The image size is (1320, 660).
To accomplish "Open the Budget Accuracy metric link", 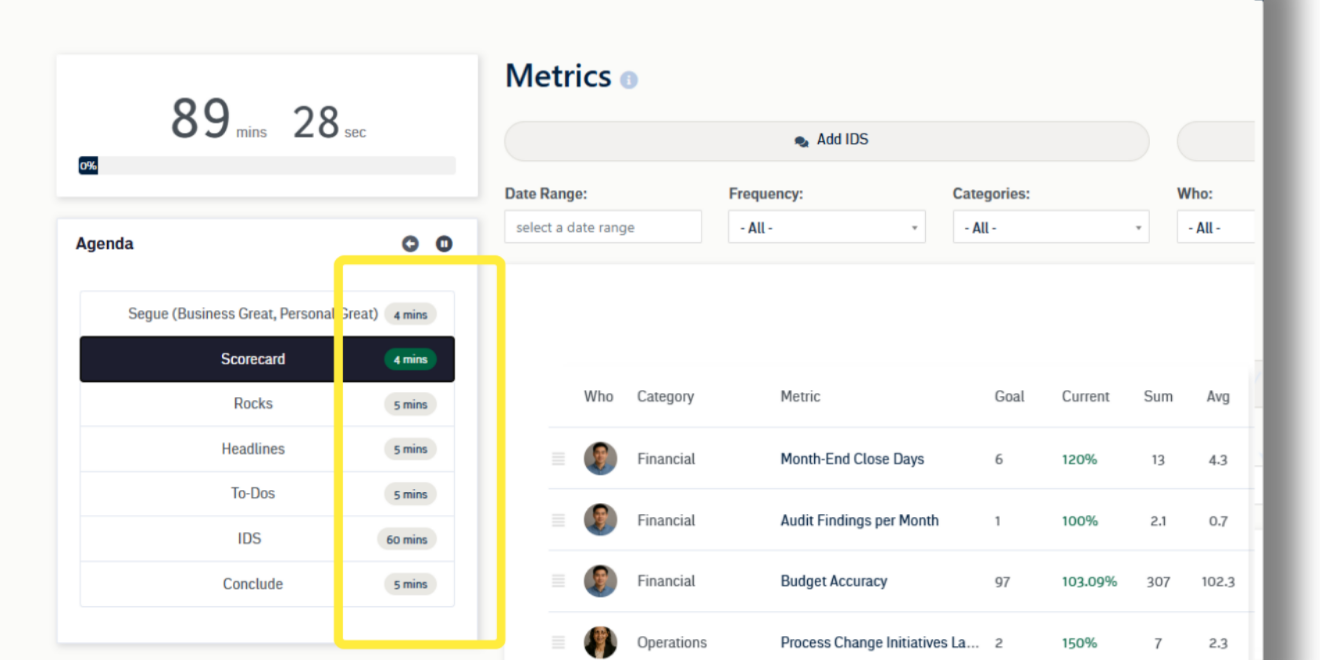I will click(833, 581).
